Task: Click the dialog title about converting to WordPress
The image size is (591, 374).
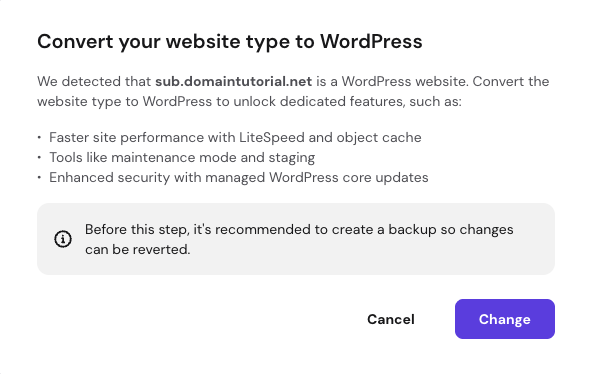Action: 230,41
